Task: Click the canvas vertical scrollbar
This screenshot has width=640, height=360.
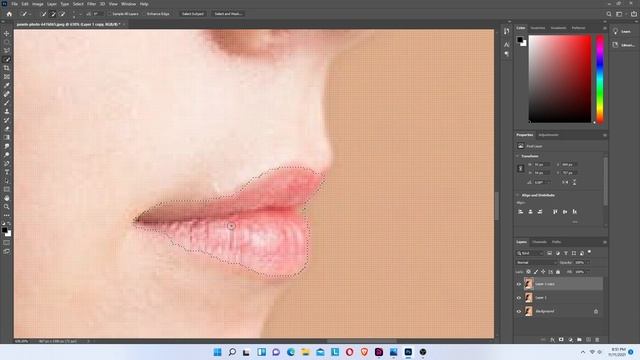Action: [x=497, y=206]
